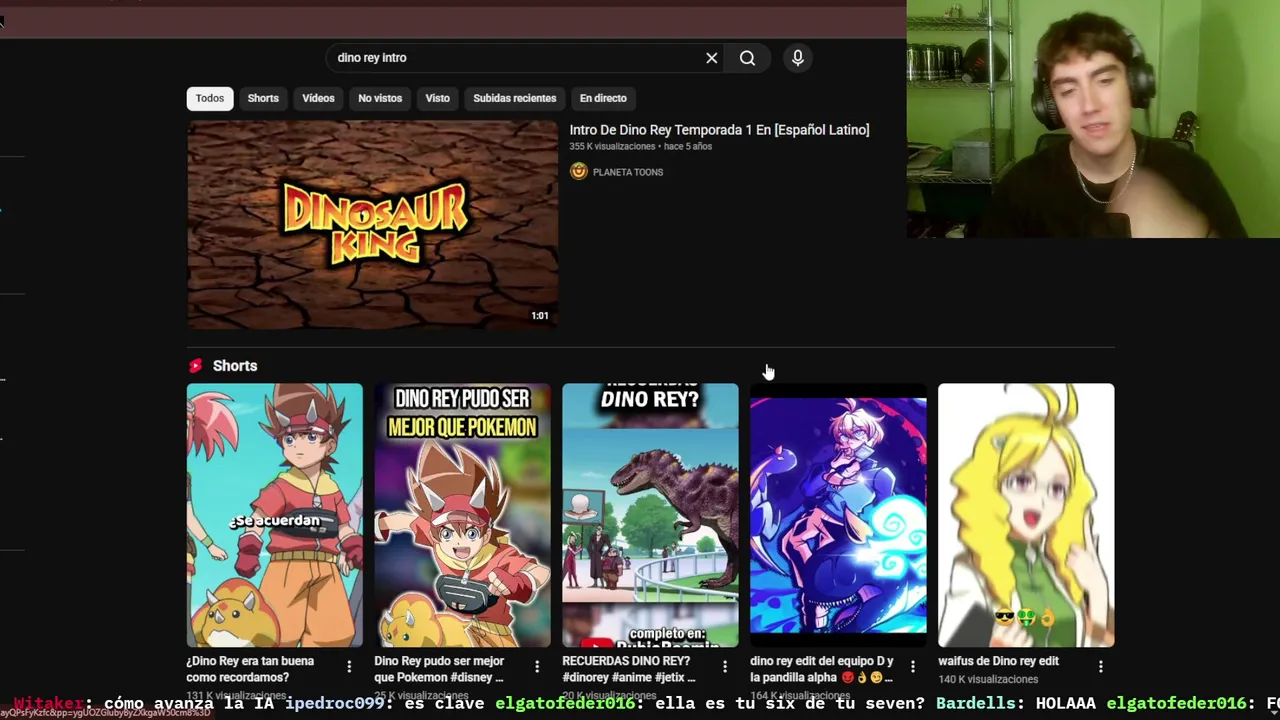
Task: Click the '355 K visualizaciones' text
Action: point(613,146)
